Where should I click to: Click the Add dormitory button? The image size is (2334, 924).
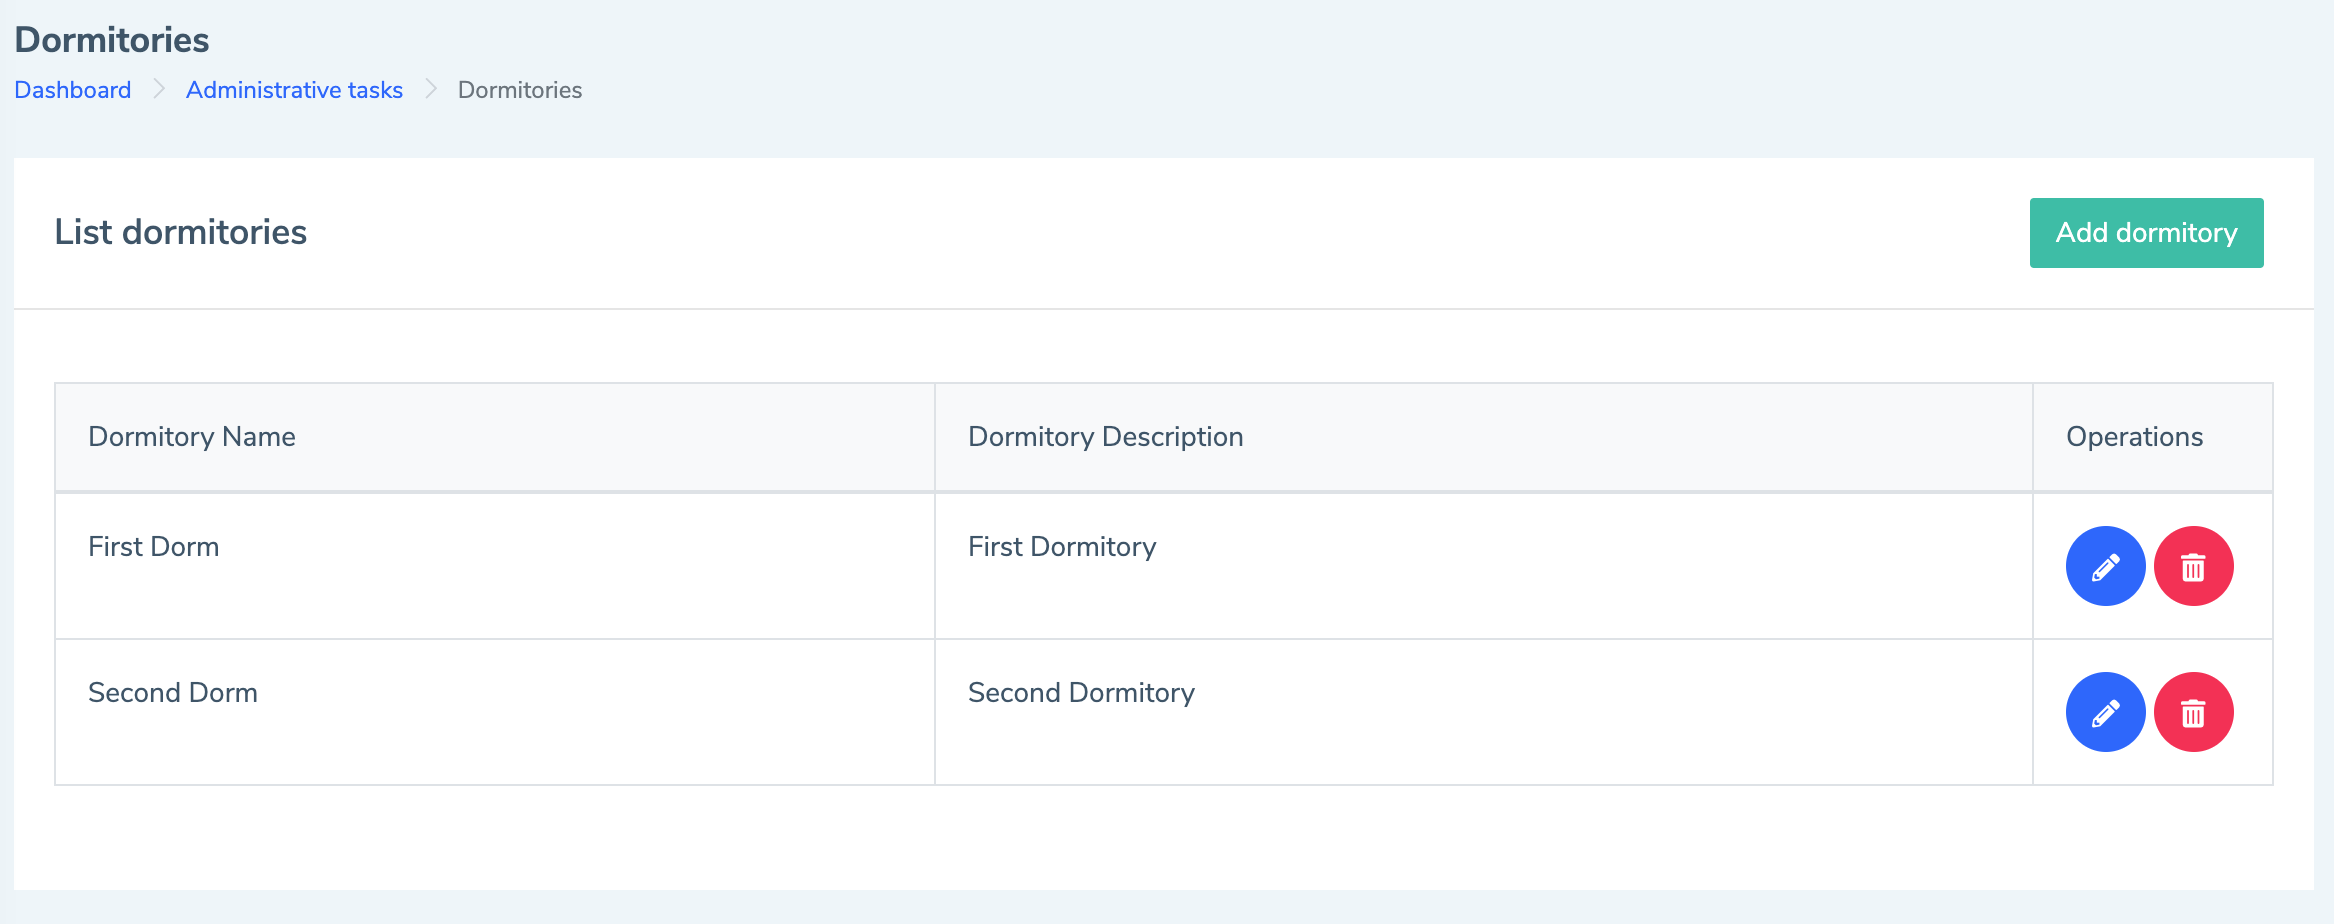click(x=2146, y=233)
